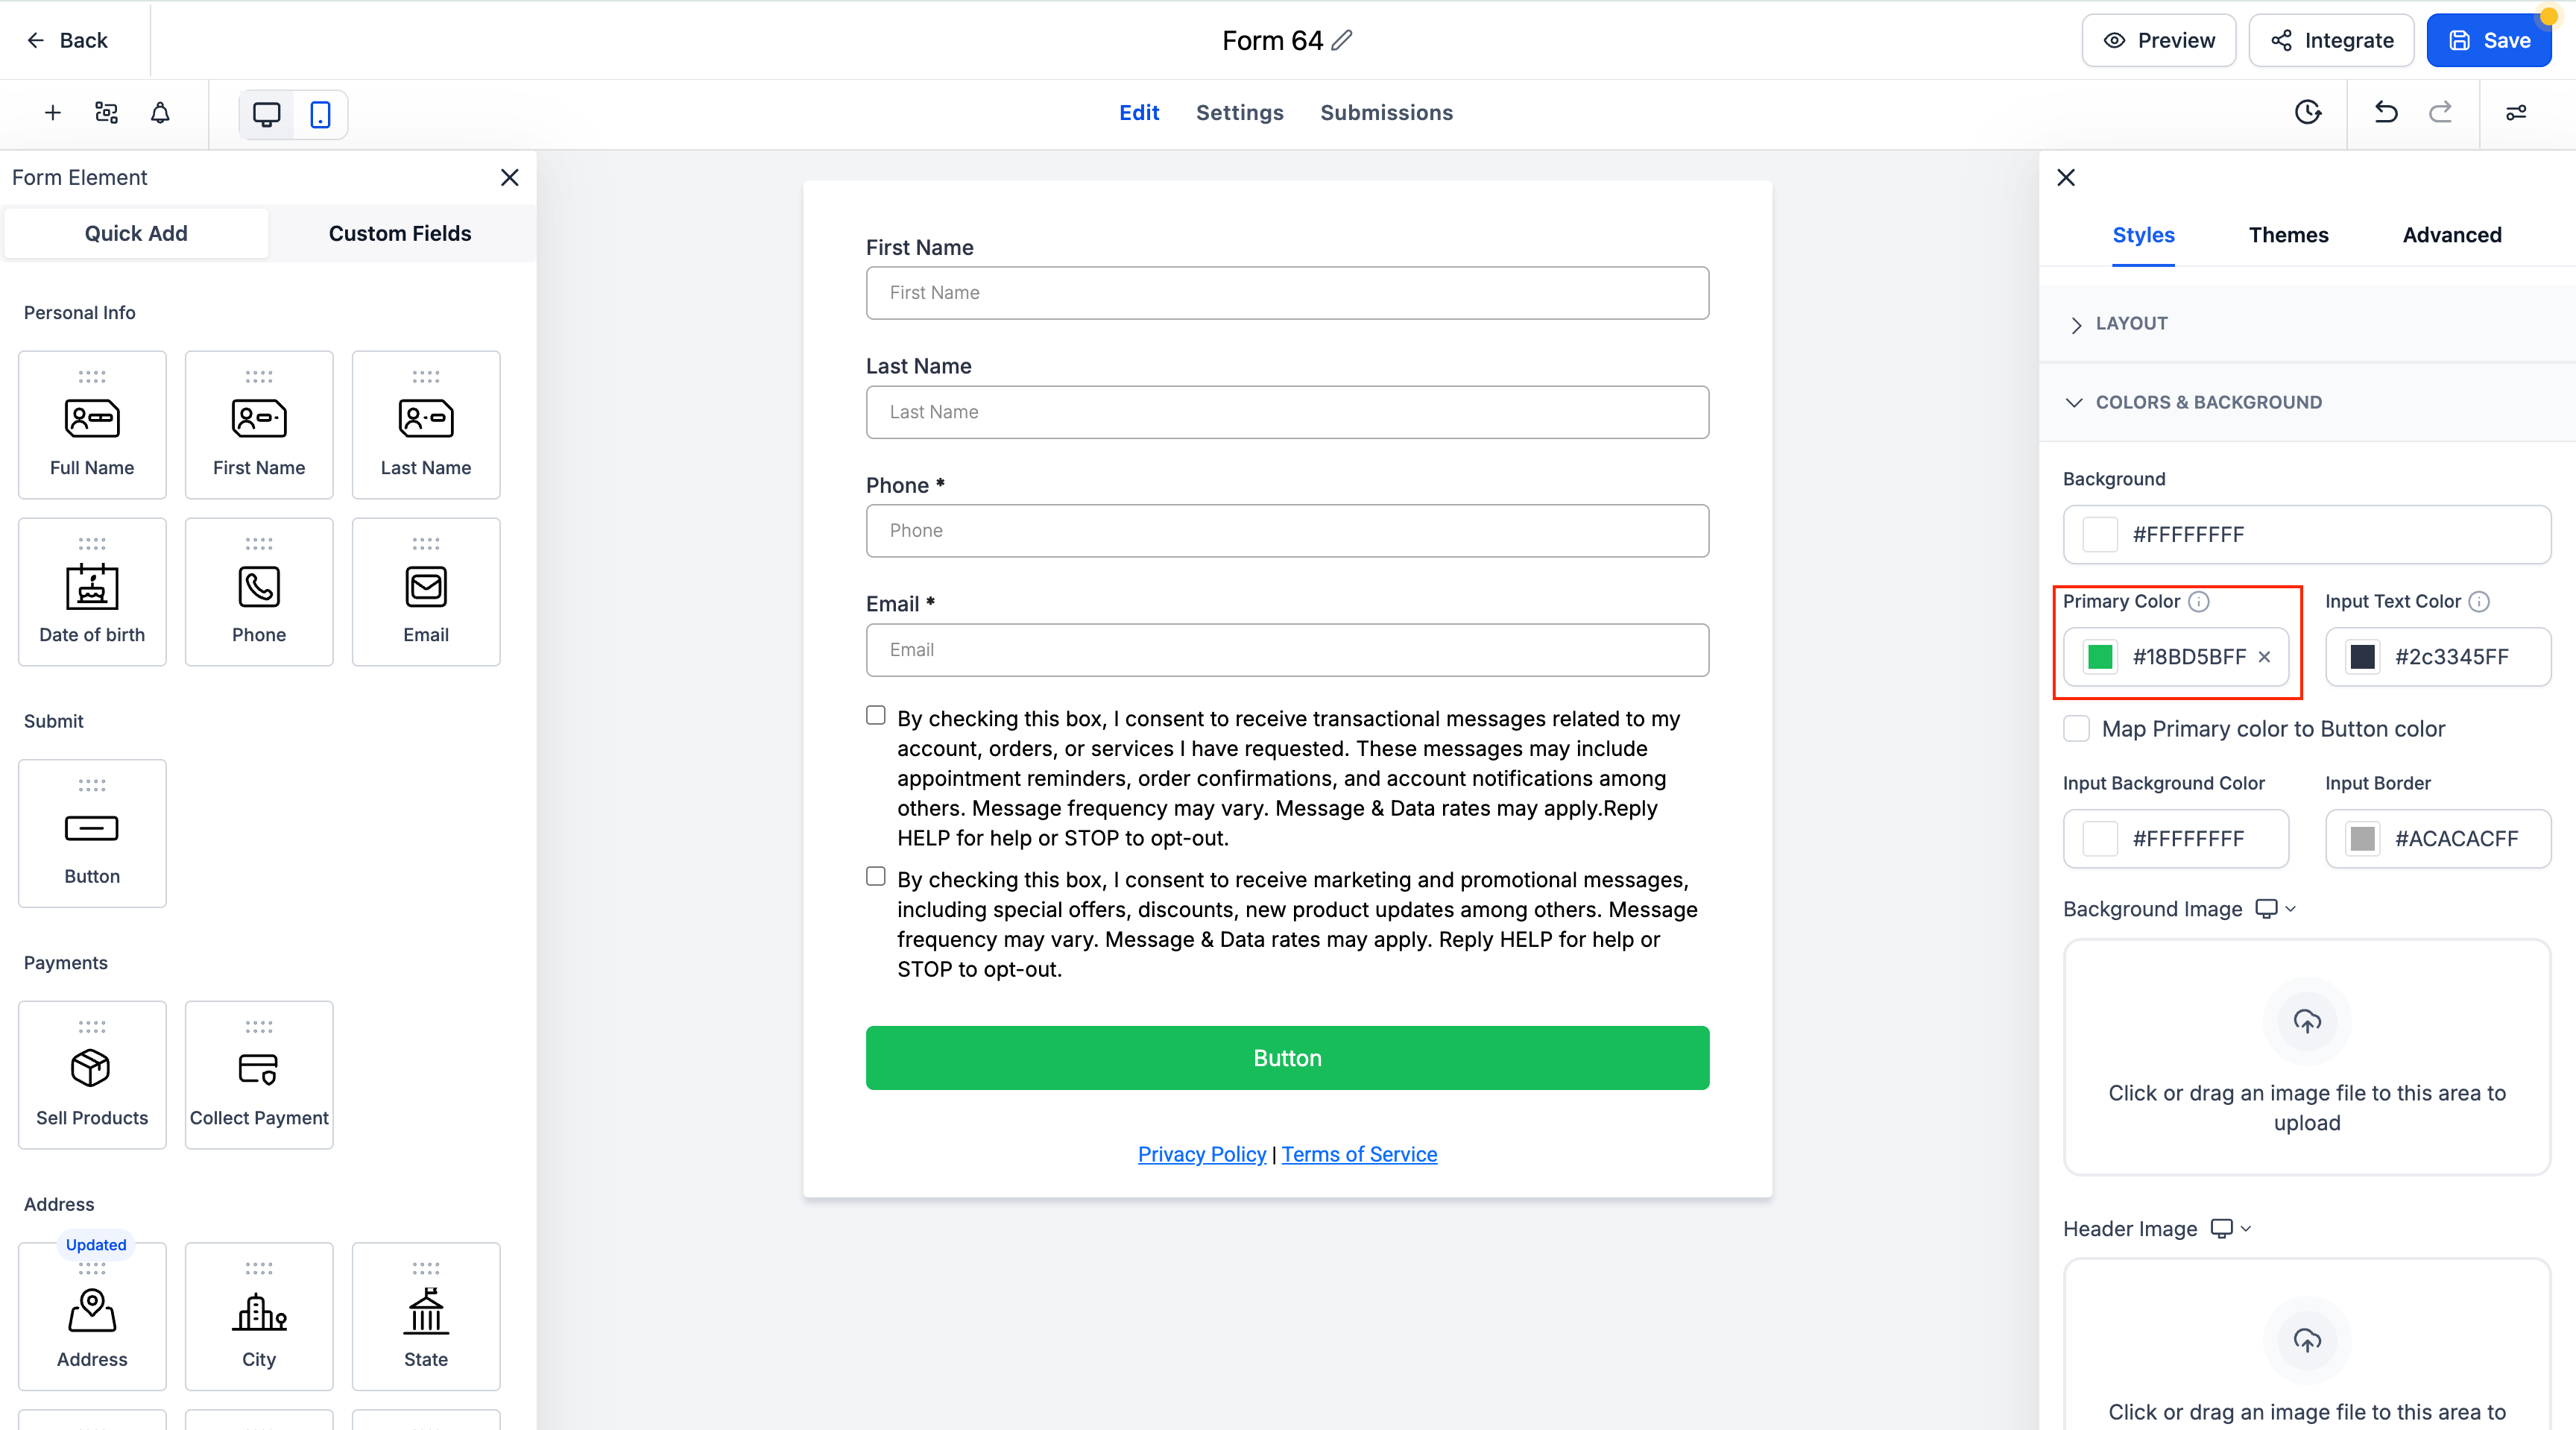The image size is (2576, 1430).
Task: Click the green Primary Color swatch
Action: 2100,657
